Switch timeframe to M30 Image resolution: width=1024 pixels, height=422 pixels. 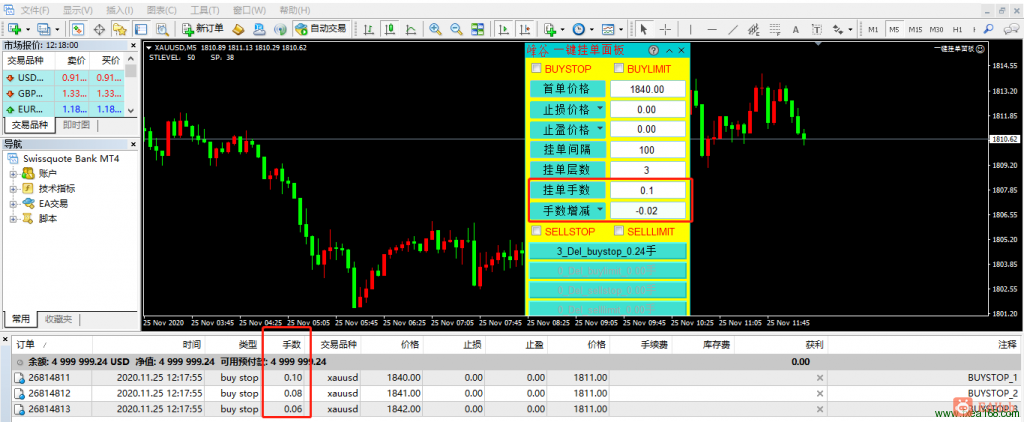[x=936, y=29]
